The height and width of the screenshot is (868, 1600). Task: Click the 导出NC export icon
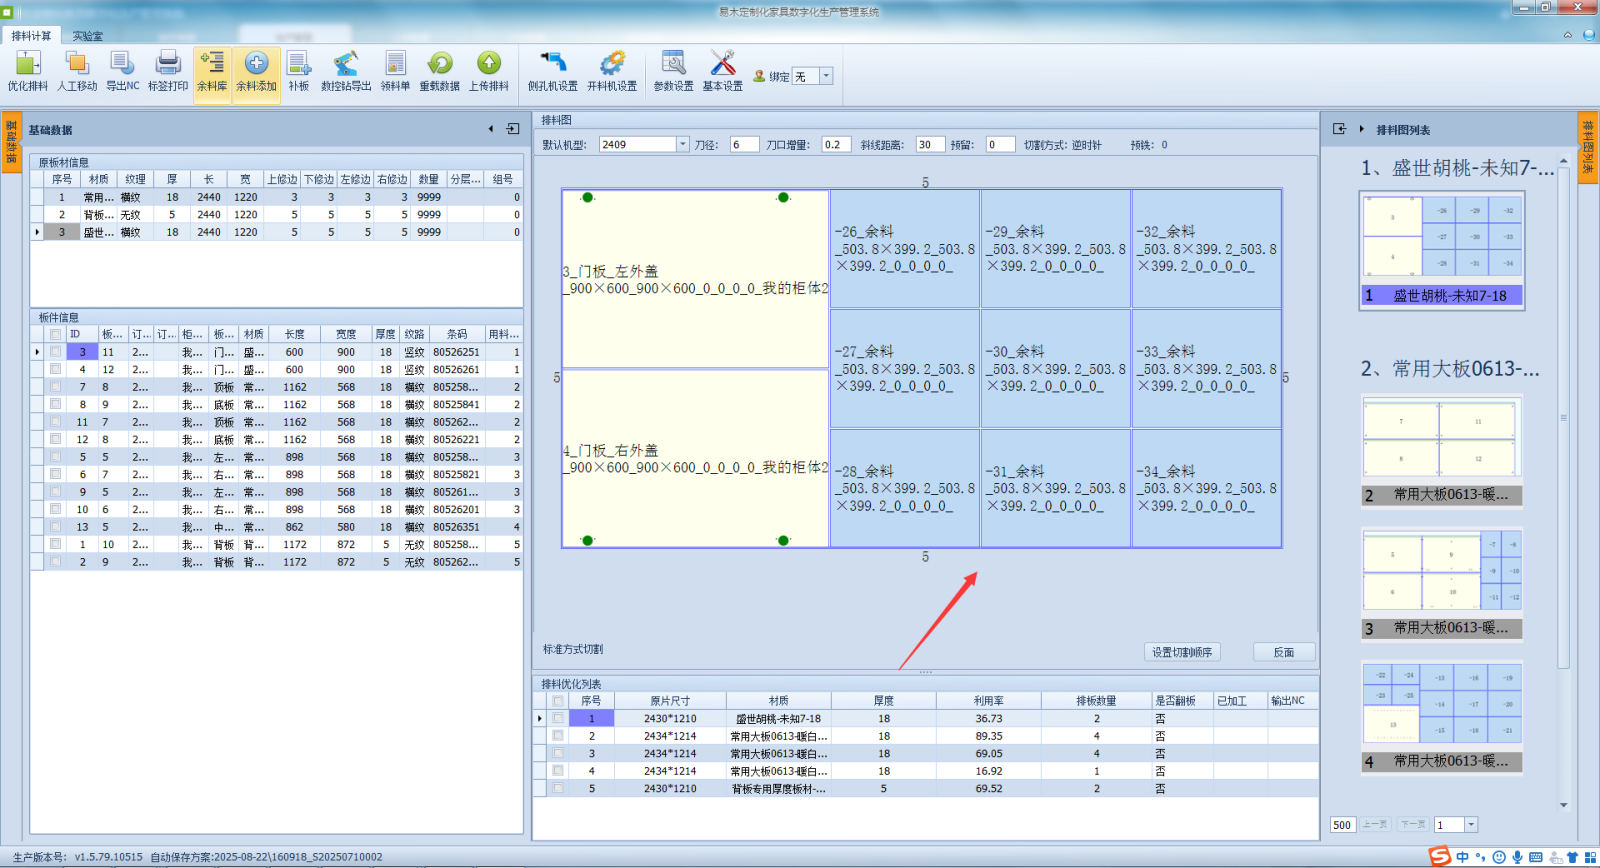[123, 71]
